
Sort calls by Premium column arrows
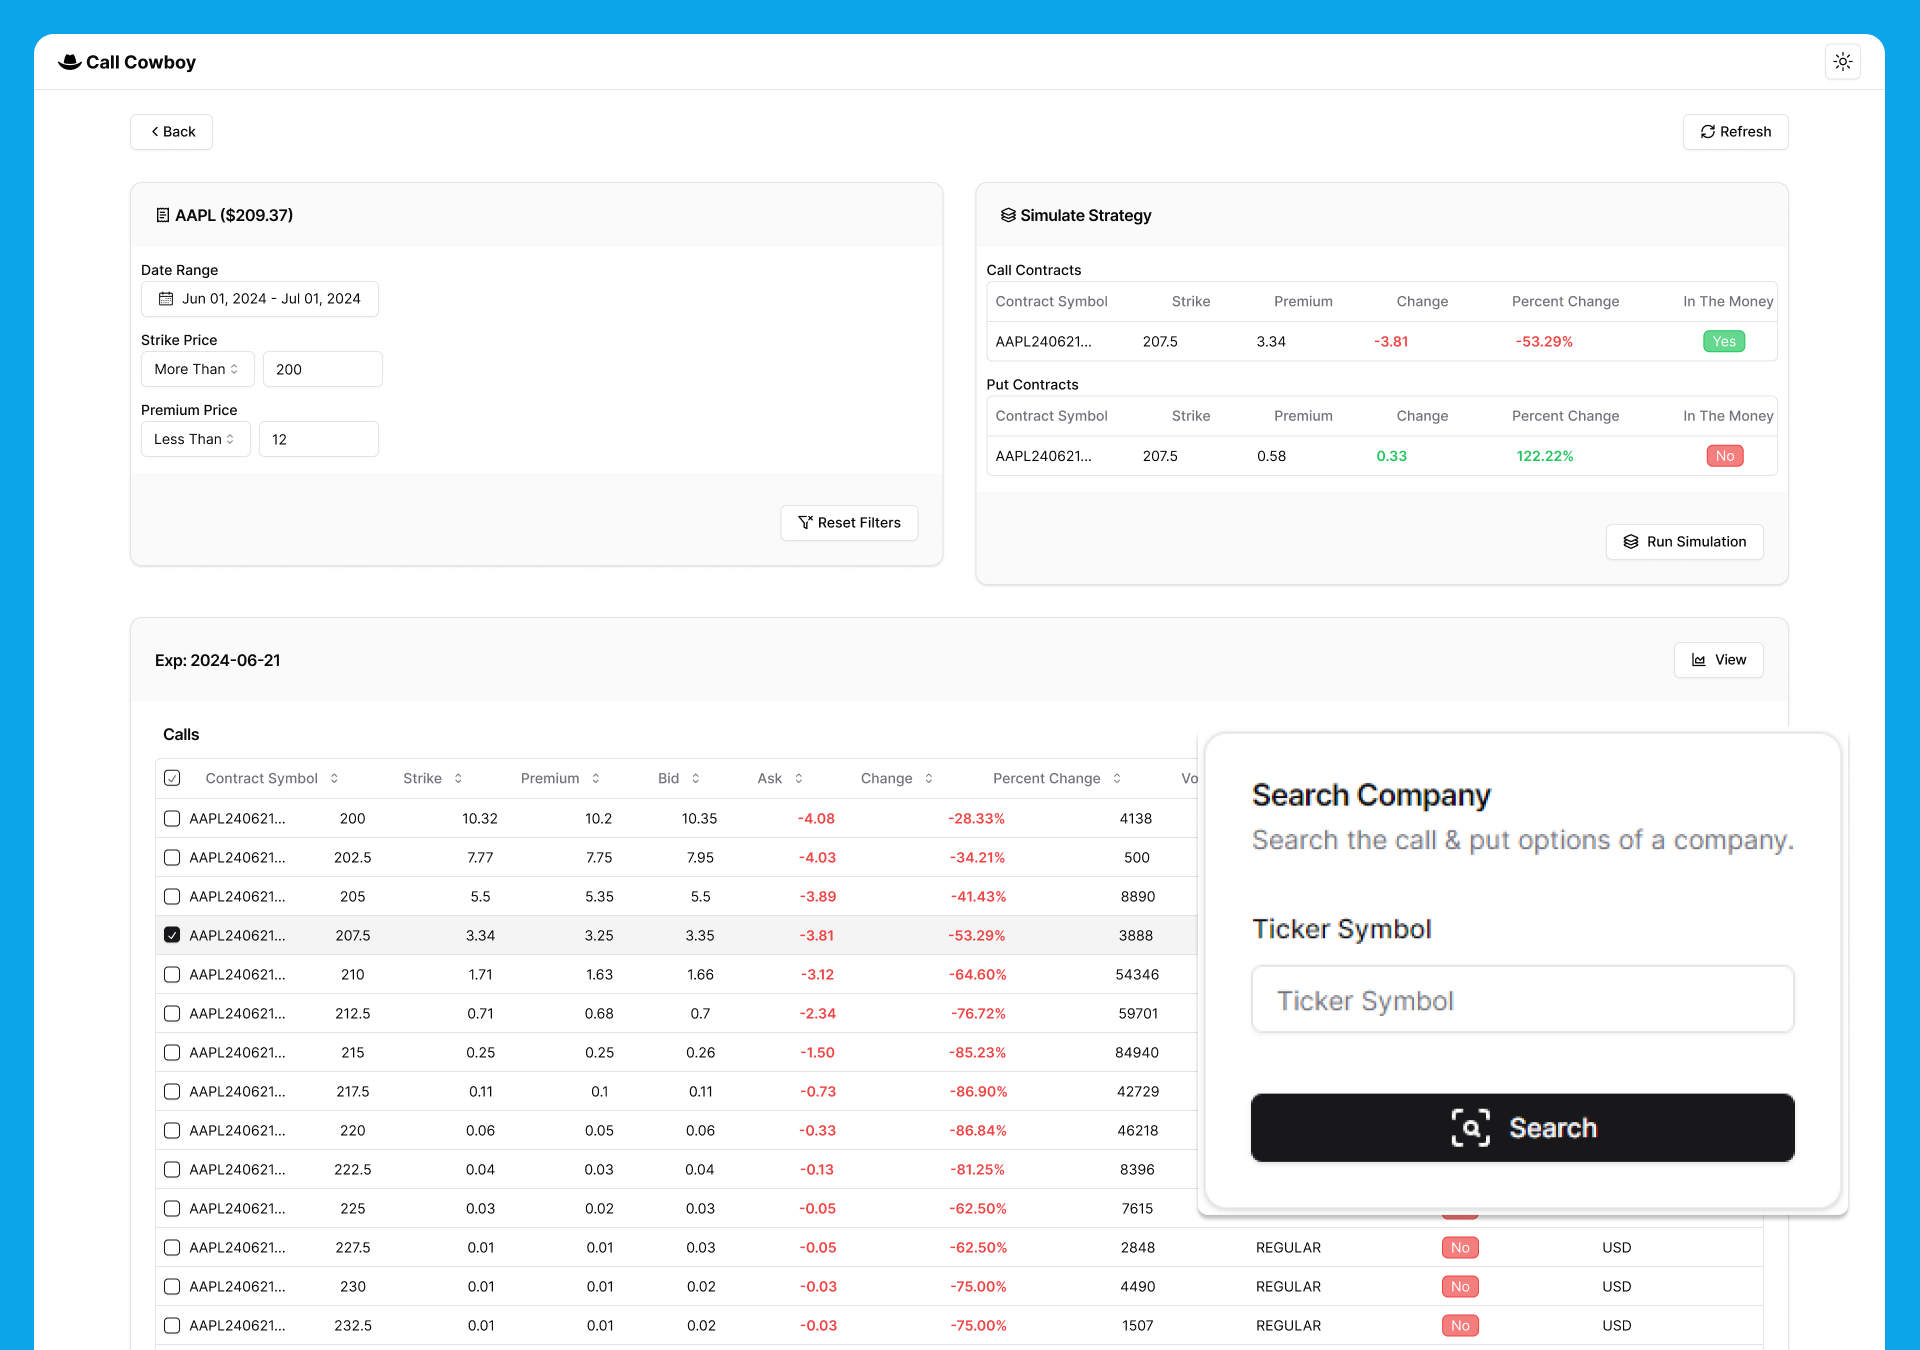click(595, 778)
